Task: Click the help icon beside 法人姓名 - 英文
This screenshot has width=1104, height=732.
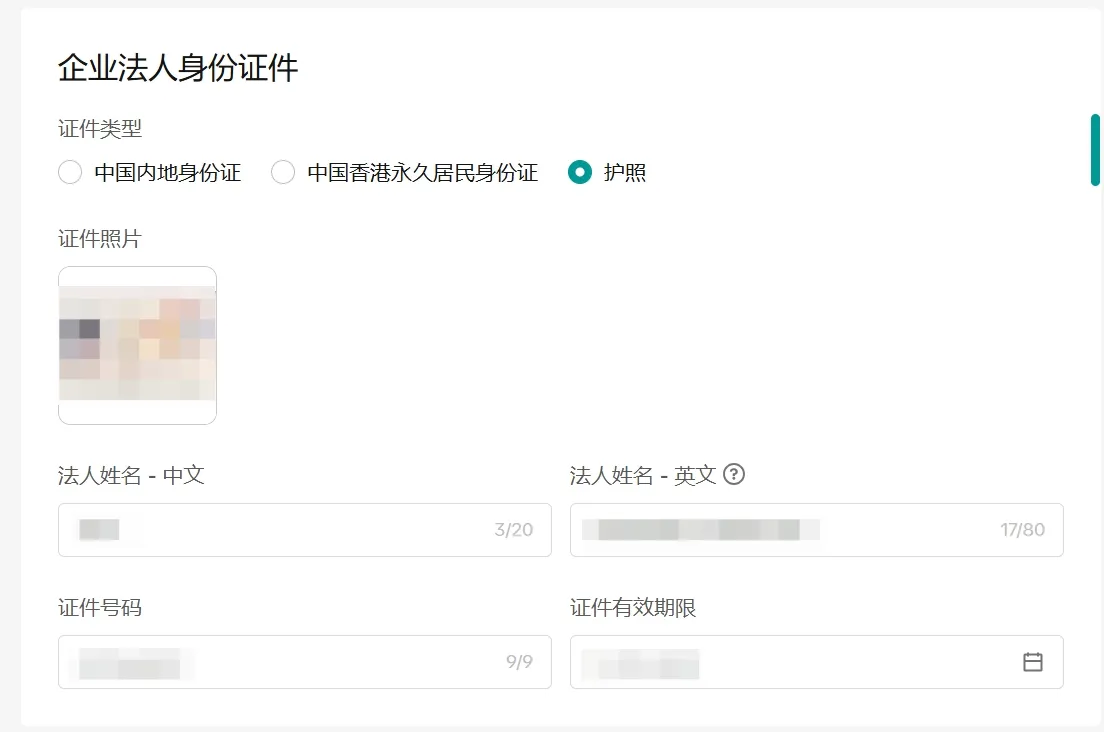Action: (x=733, y=475)
